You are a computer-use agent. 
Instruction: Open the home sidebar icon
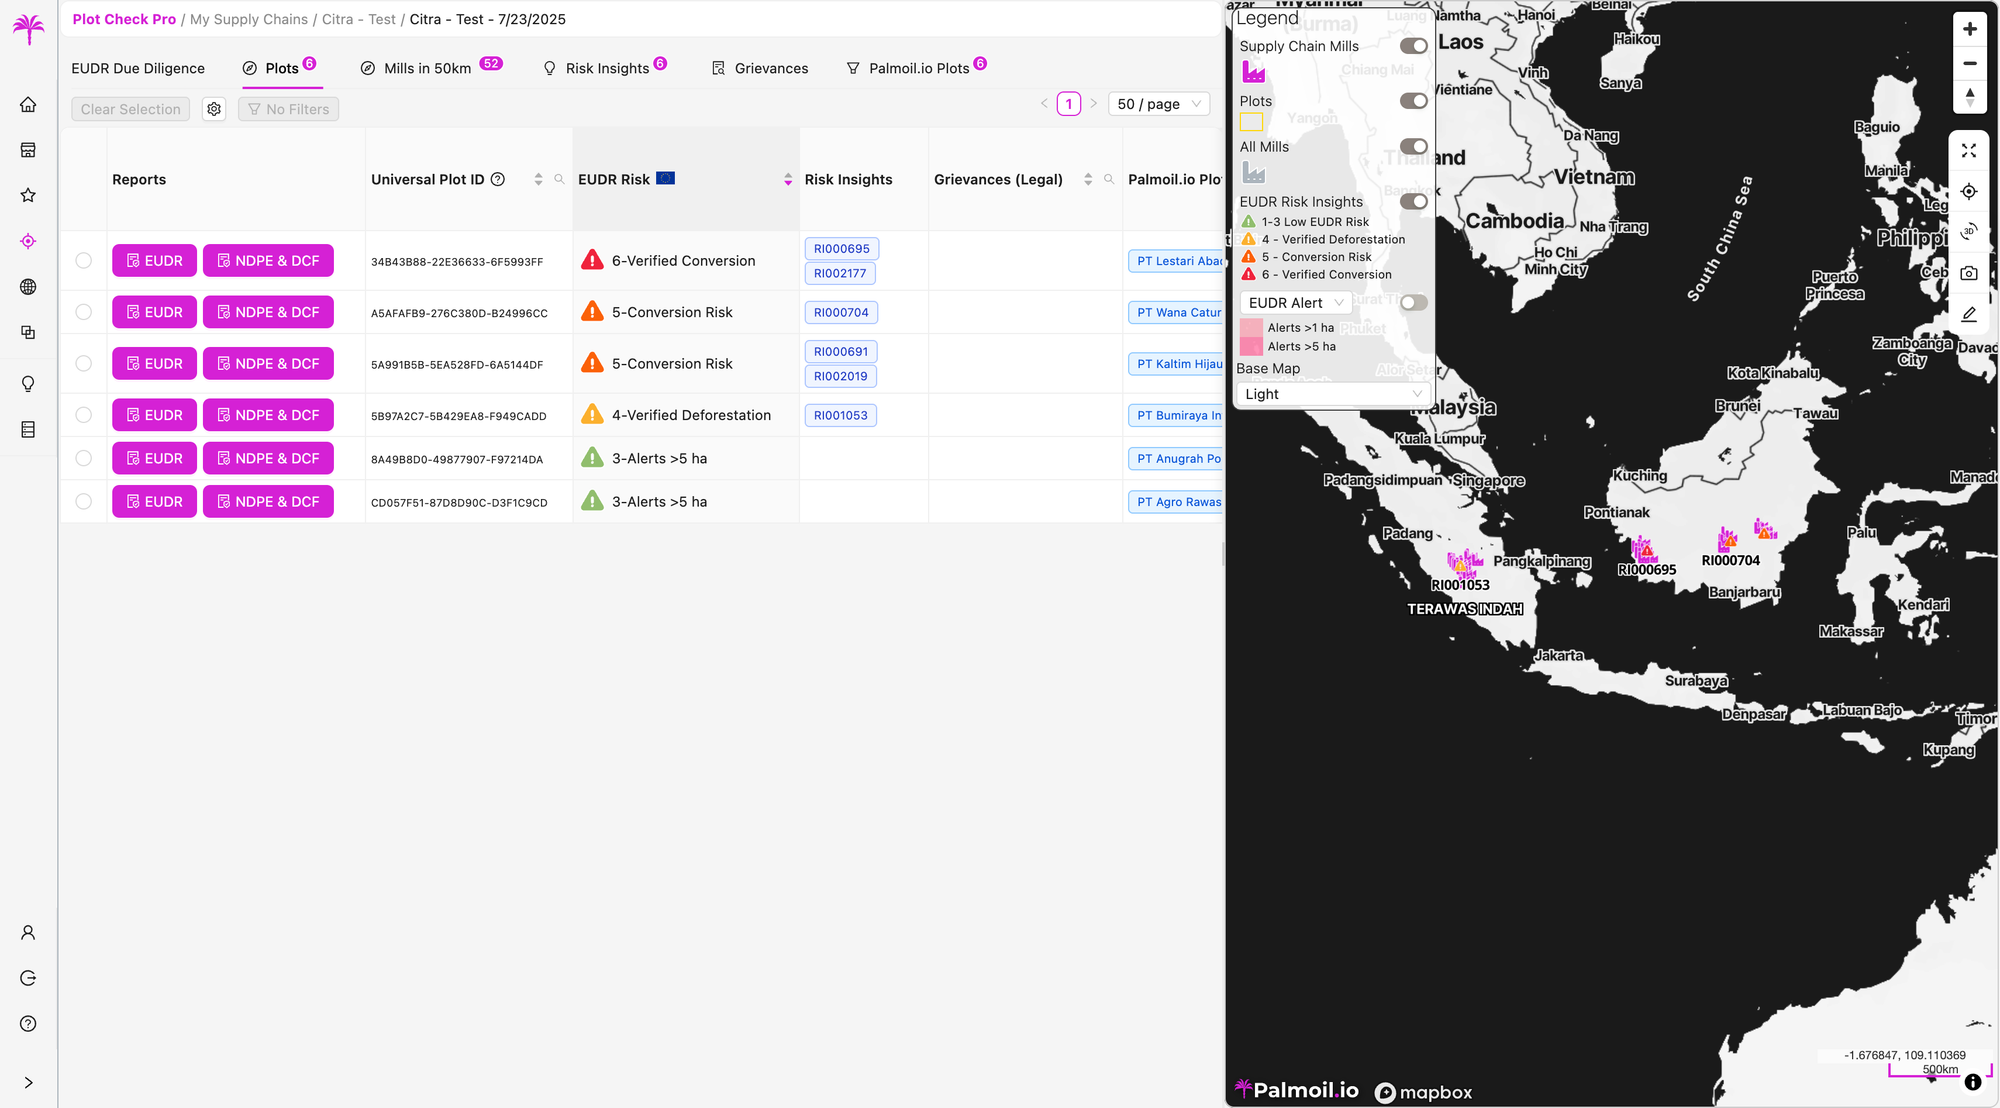[x=28, y=105]
